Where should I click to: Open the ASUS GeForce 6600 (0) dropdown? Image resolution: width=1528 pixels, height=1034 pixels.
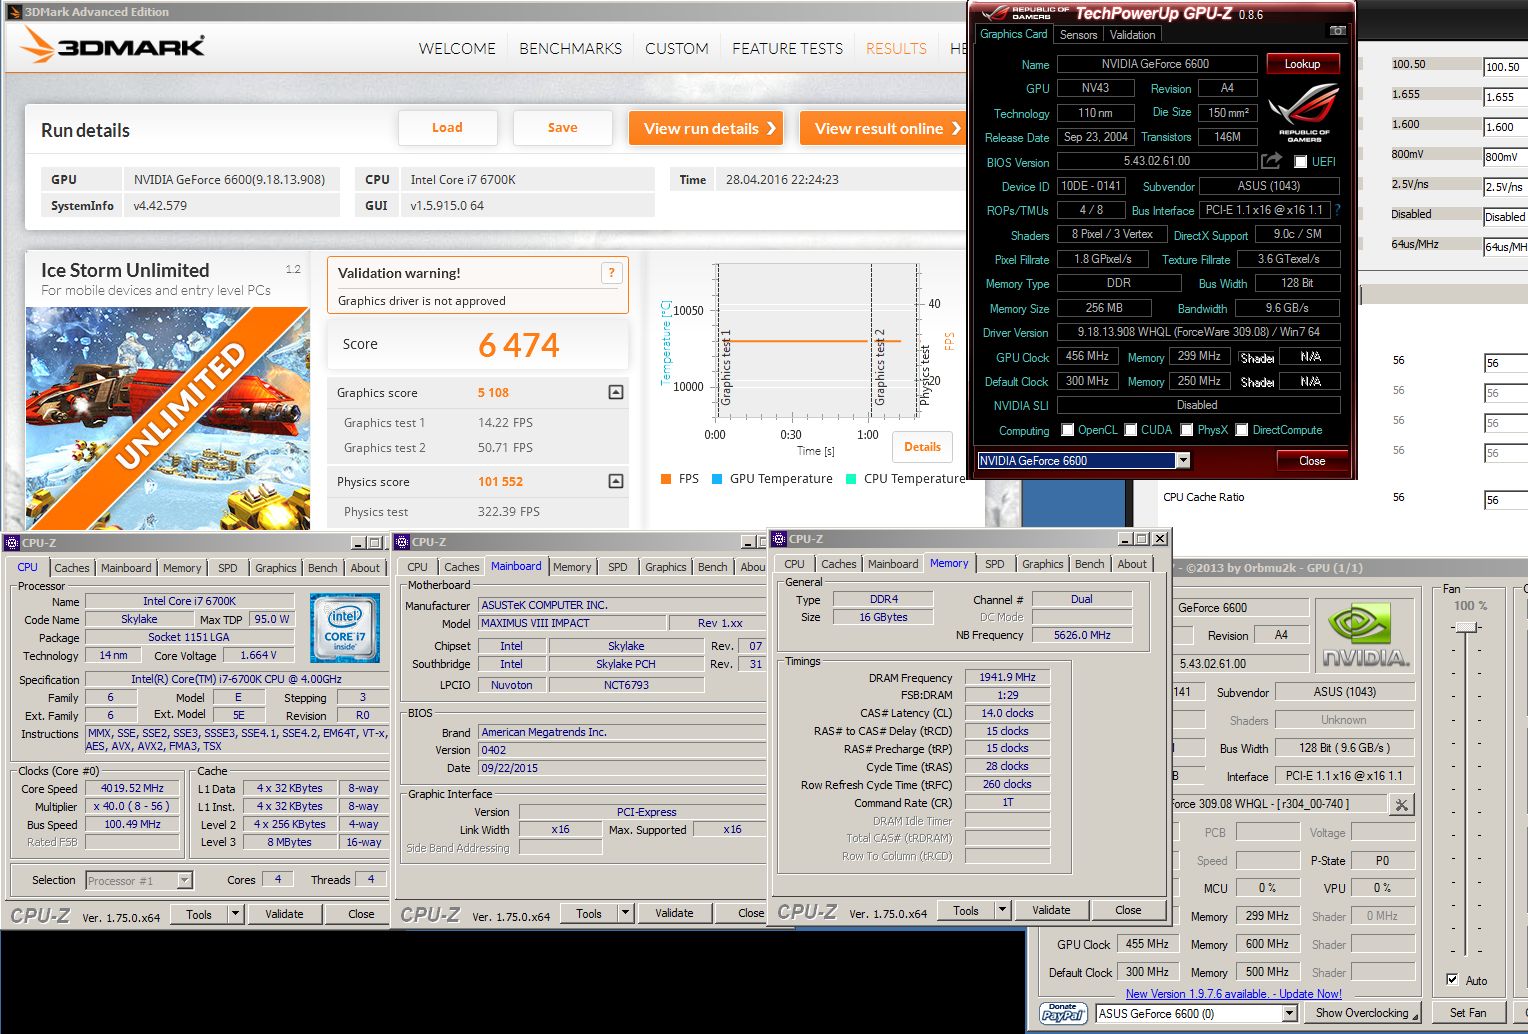(1290, 1013)
